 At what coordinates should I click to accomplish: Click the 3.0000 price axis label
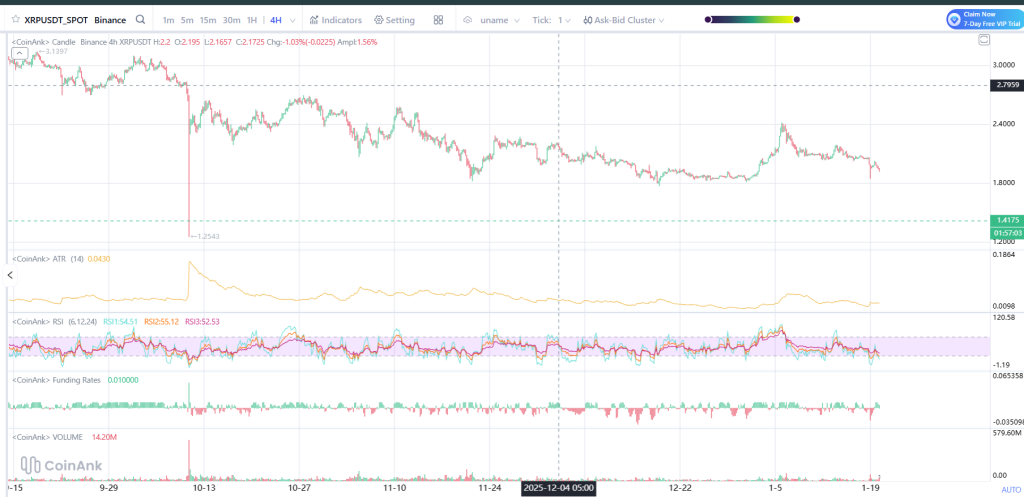point(1006,65)
